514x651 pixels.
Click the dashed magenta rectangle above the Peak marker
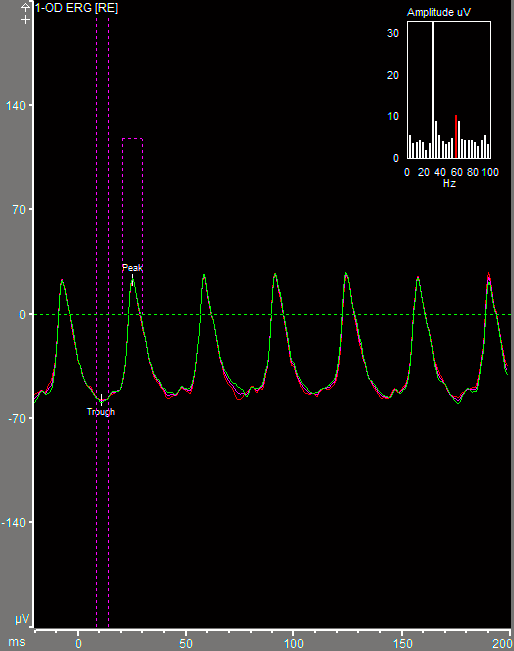tap(132, 226)
